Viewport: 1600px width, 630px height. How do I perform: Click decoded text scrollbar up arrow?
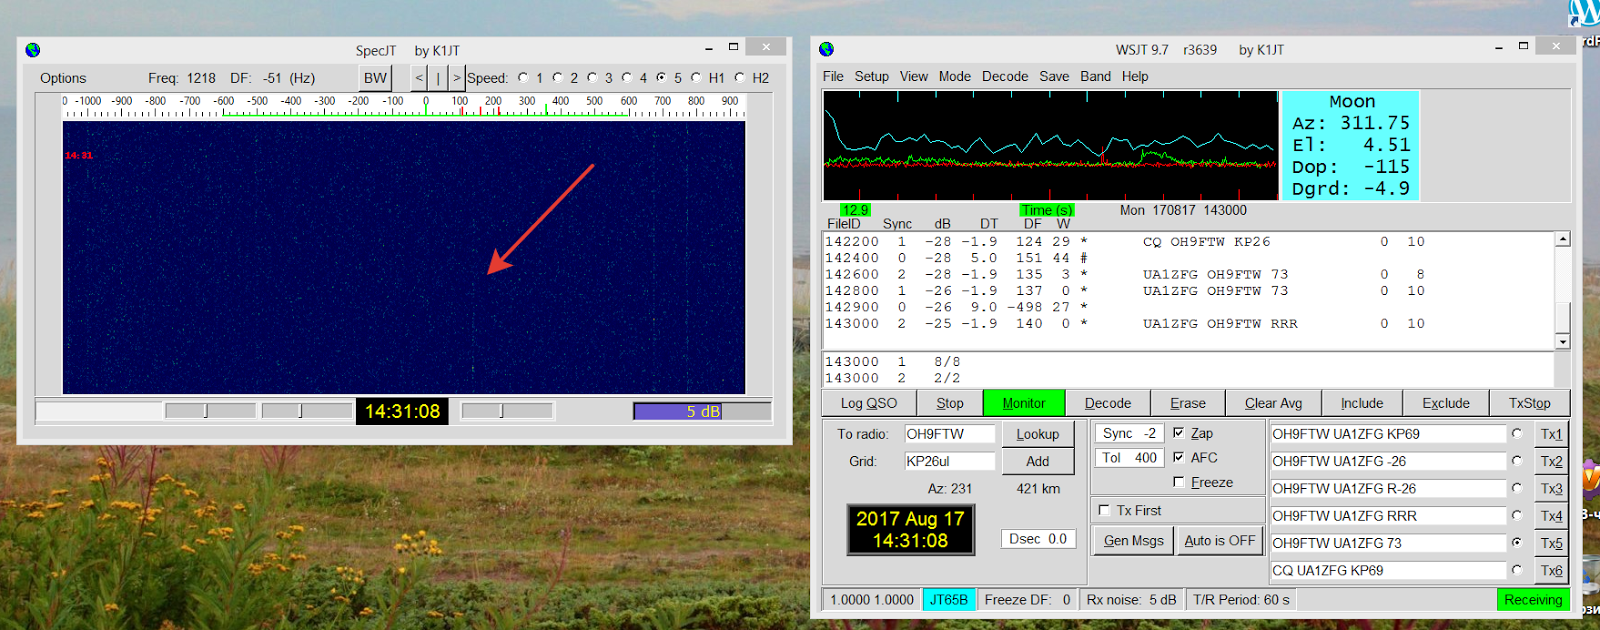pos(1563,239)
